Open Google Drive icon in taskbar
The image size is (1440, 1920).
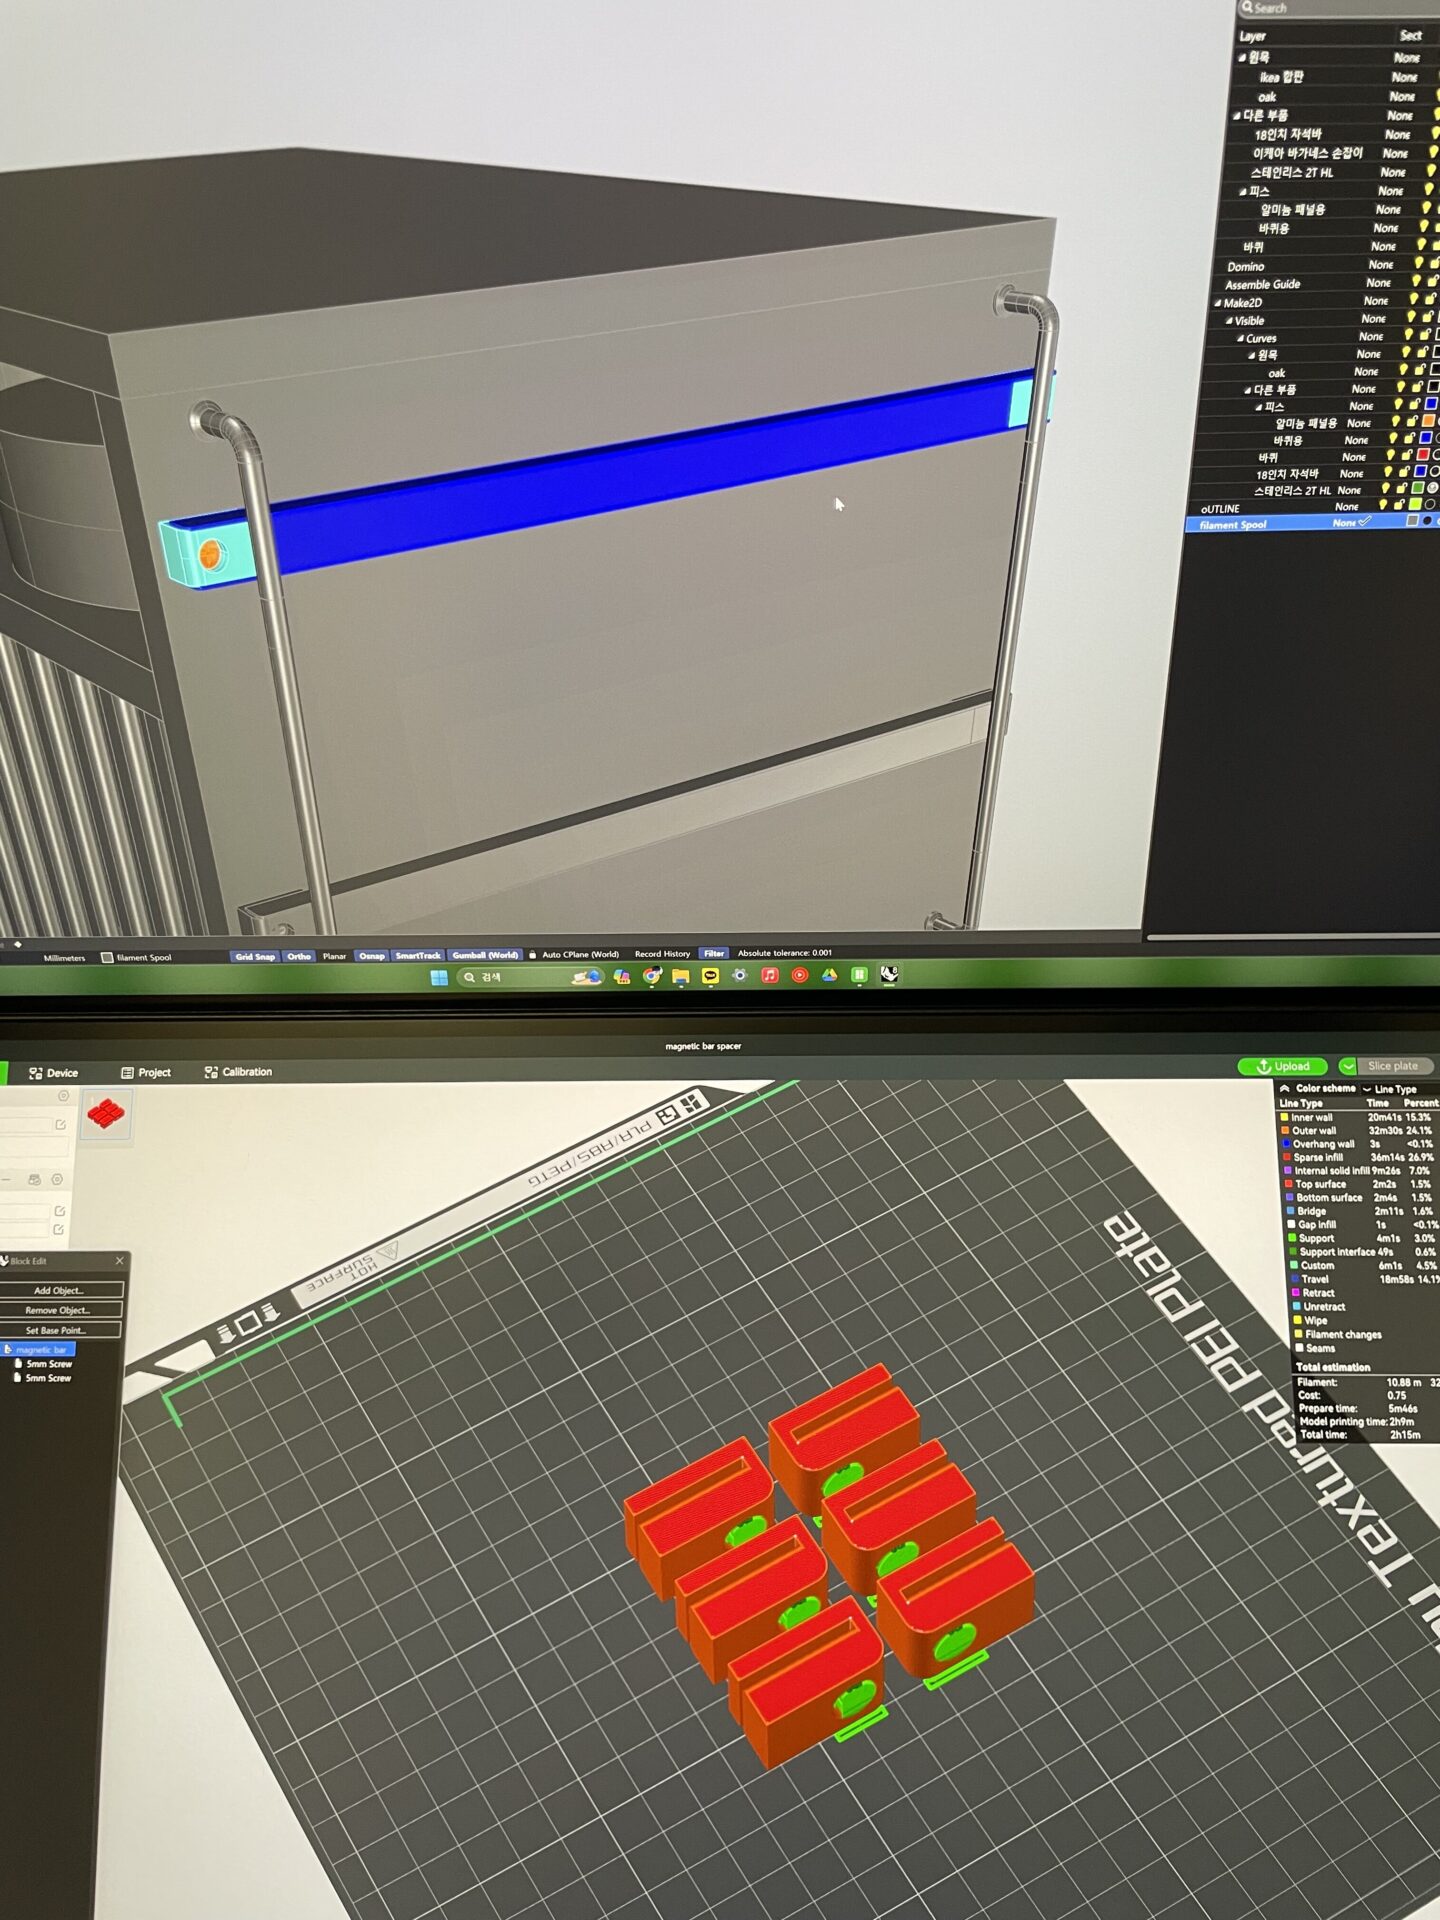[x=829, y=975]
